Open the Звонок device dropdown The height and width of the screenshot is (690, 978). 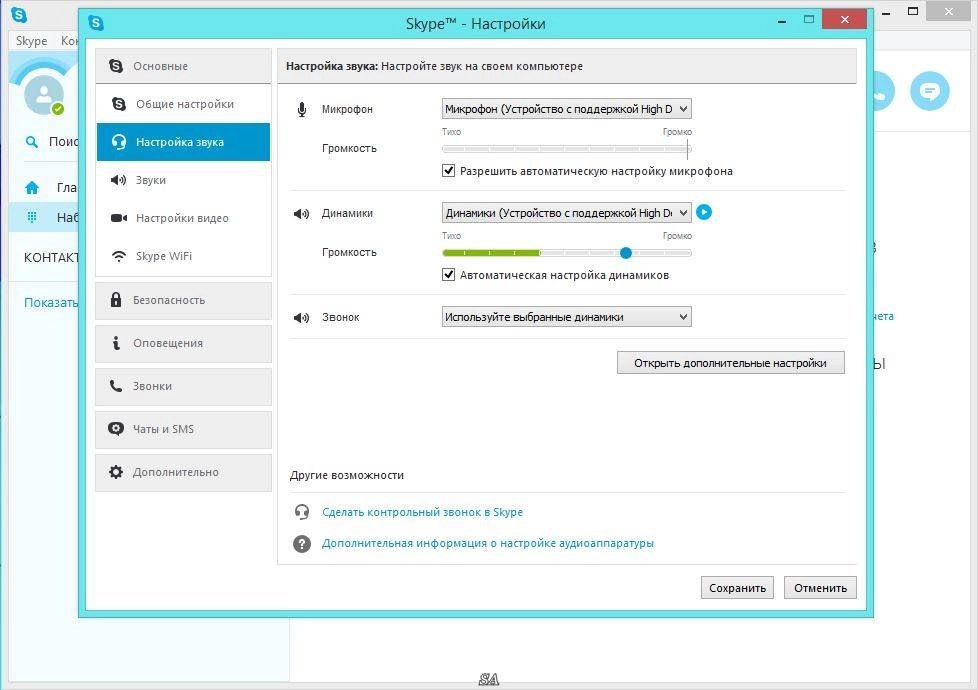tap(566, 317)
